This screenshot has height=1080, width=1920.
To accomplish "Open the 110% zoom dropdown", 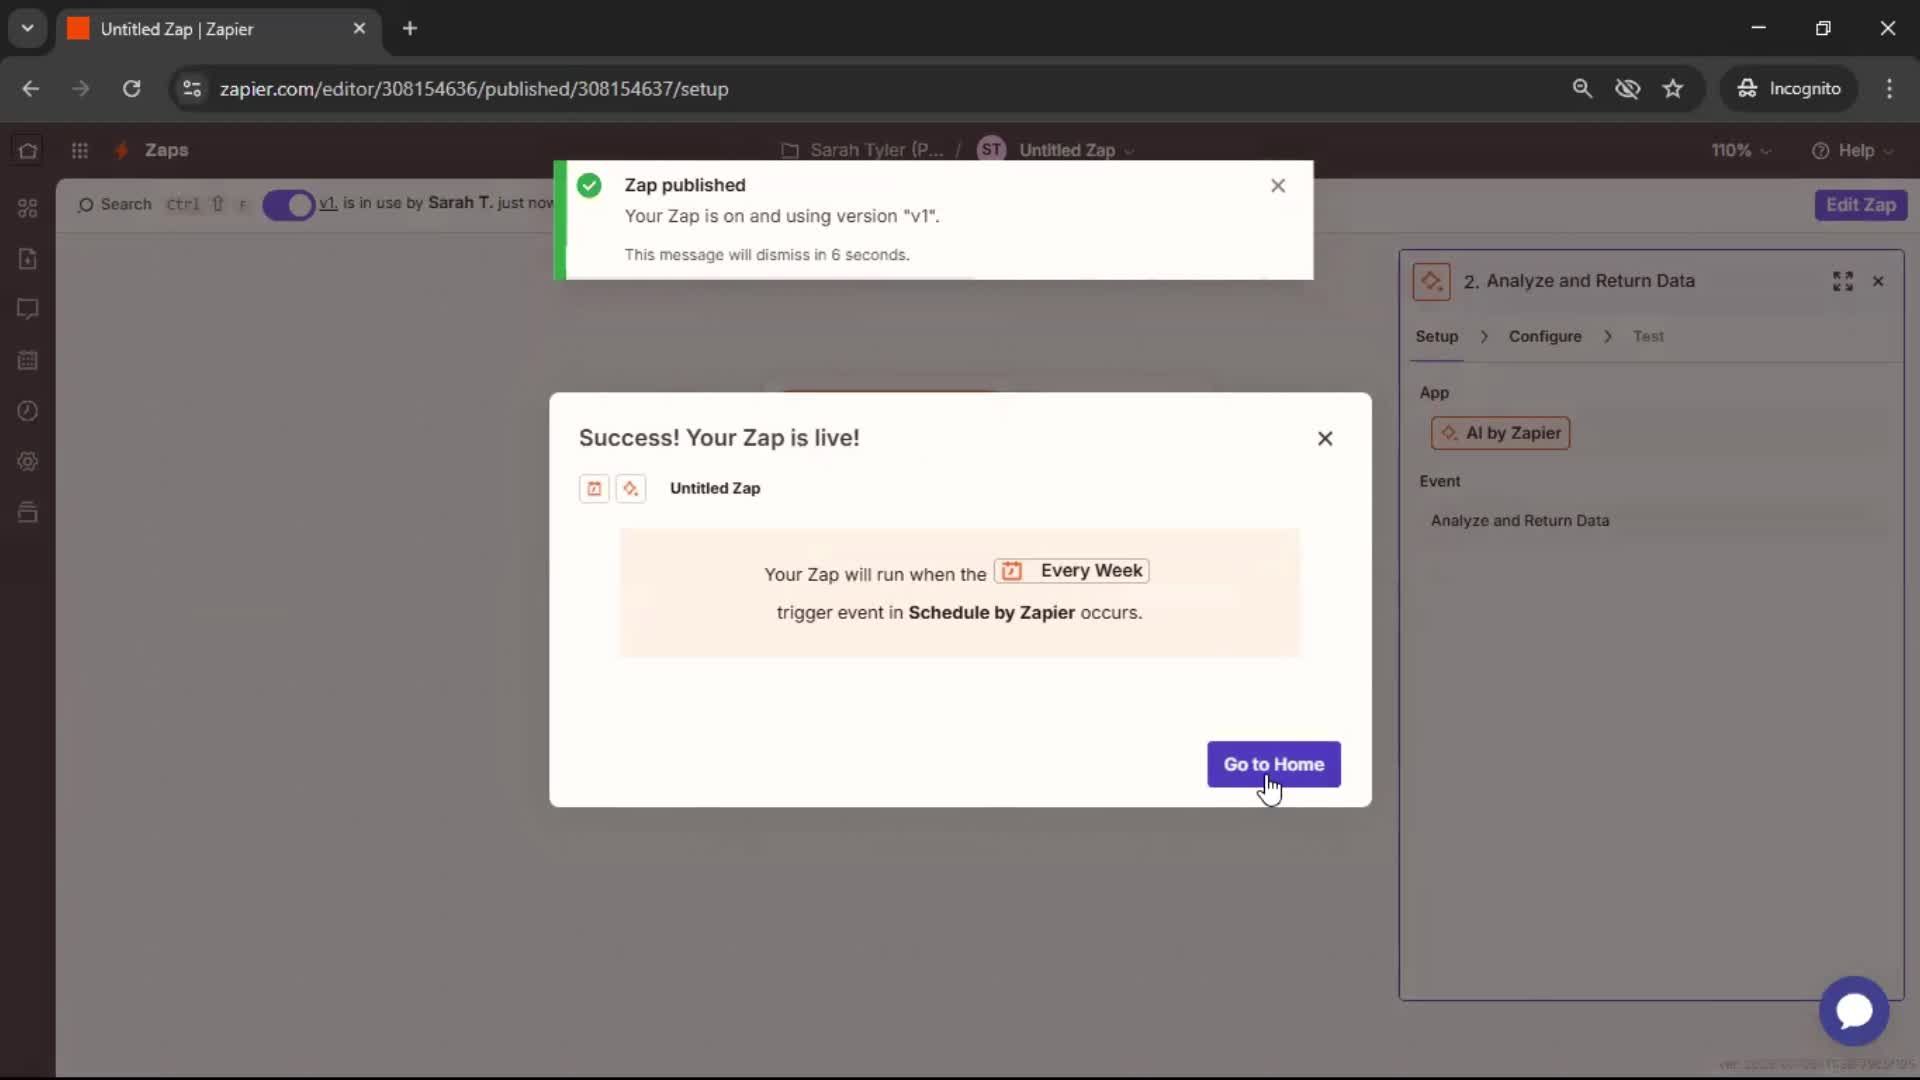I will [1740, 150].
